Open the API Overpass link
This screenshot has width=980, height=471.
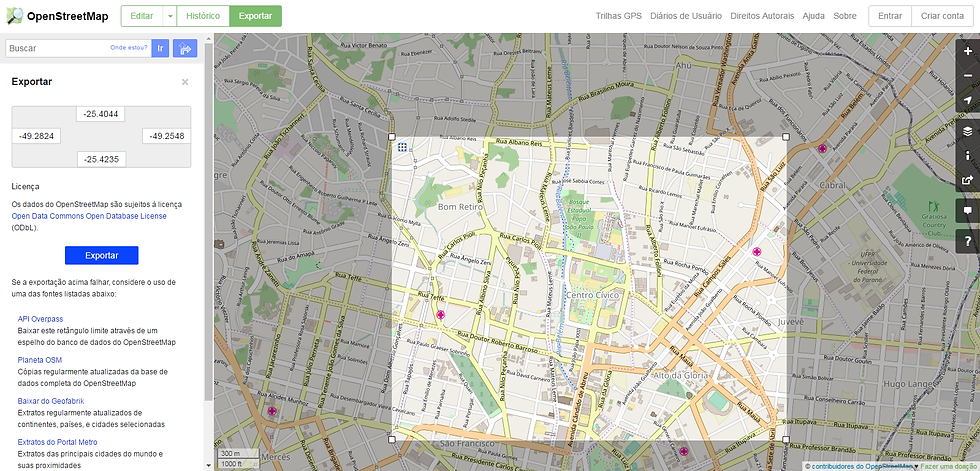pyautogui.click(x=40, y=319)
